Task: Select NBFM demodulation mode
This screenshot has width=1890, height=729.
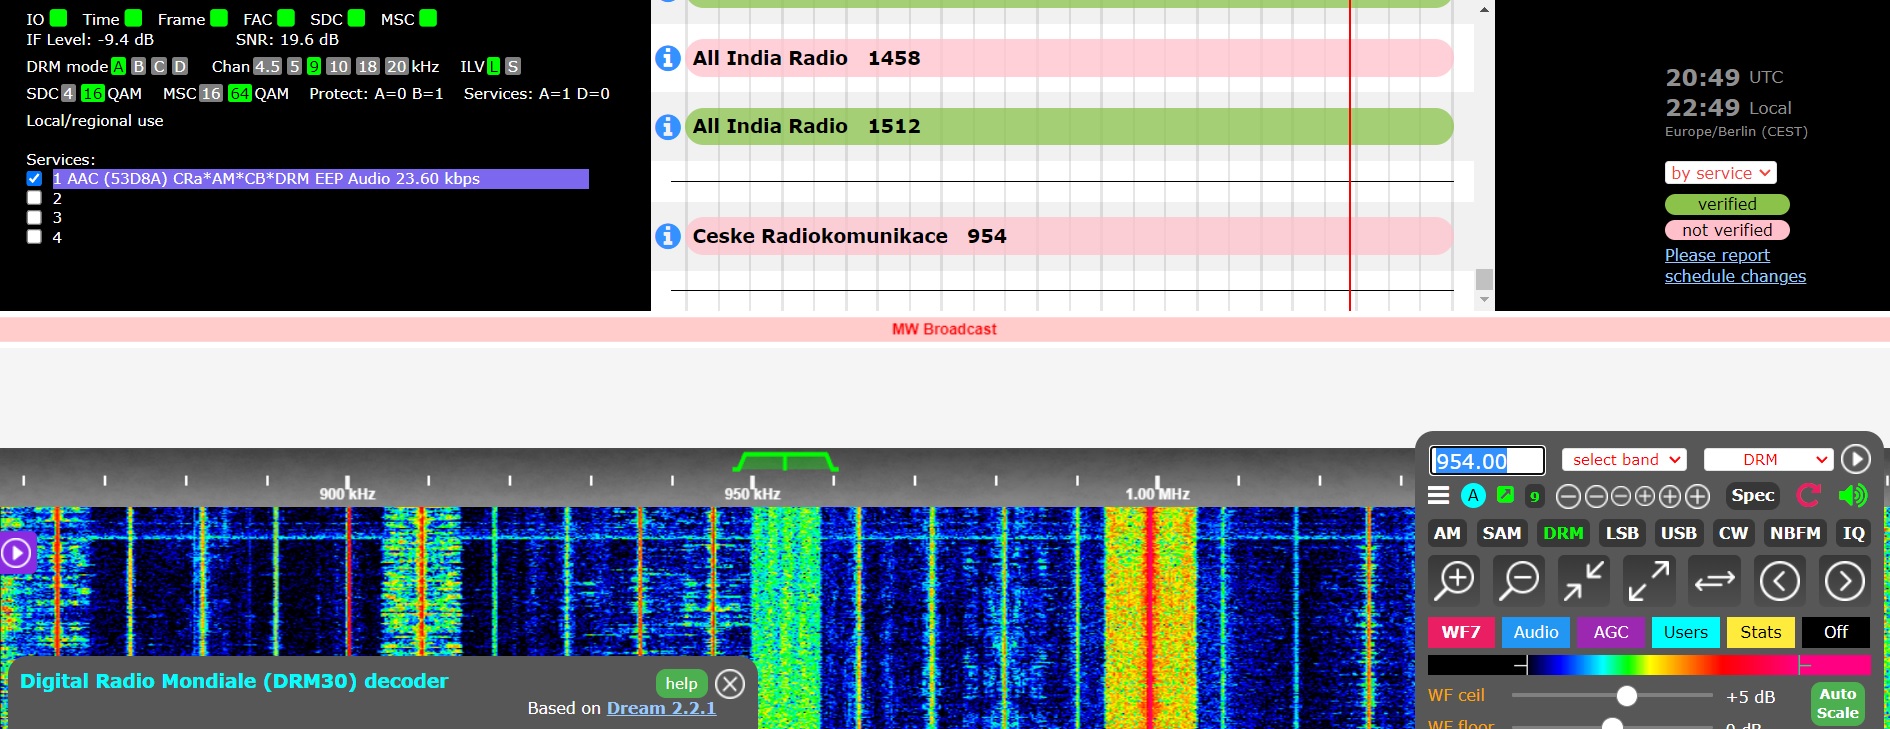Action: tap(1795, 533)
